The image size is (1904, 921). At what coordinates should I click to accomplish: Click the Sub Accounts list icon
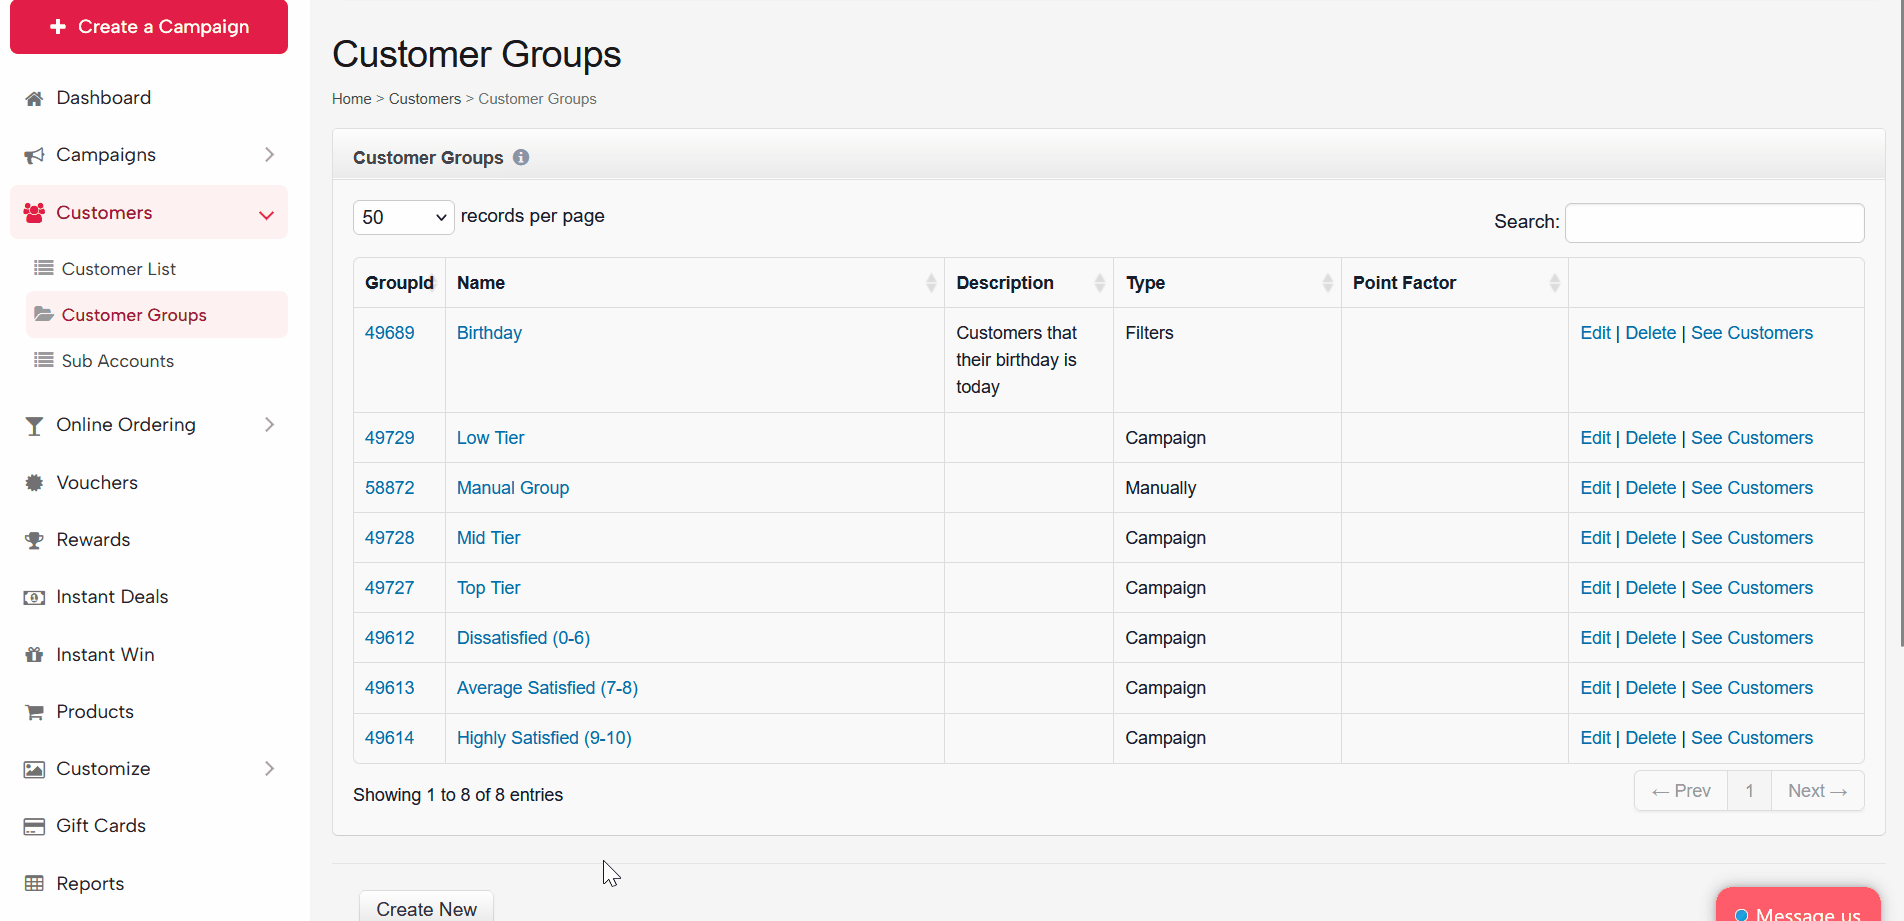[x=43, y=360]
